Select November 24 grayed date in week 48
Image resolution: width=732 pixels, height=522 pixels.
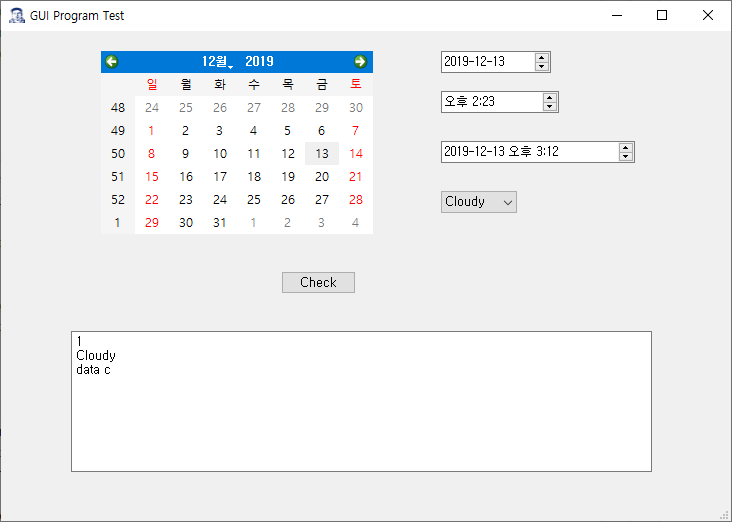151,108
